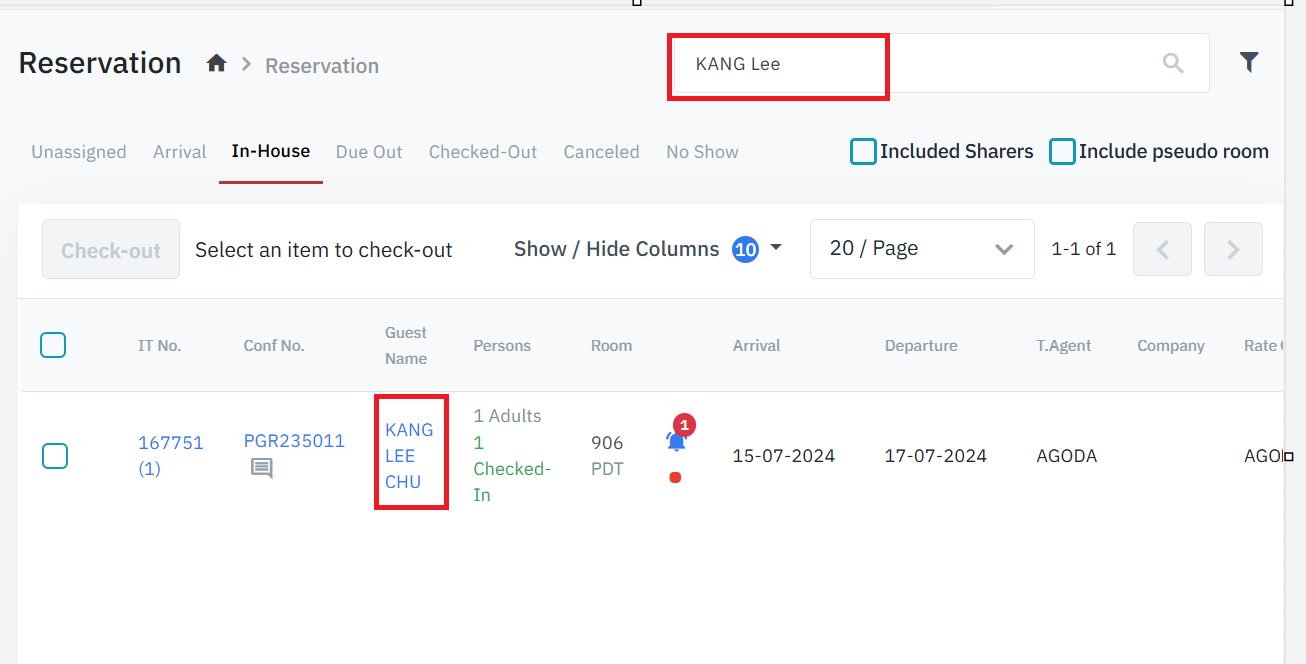Open the Show / Hide Columns dropdown
Viewport: 1306px width, 664px height.
click(647, 249)
